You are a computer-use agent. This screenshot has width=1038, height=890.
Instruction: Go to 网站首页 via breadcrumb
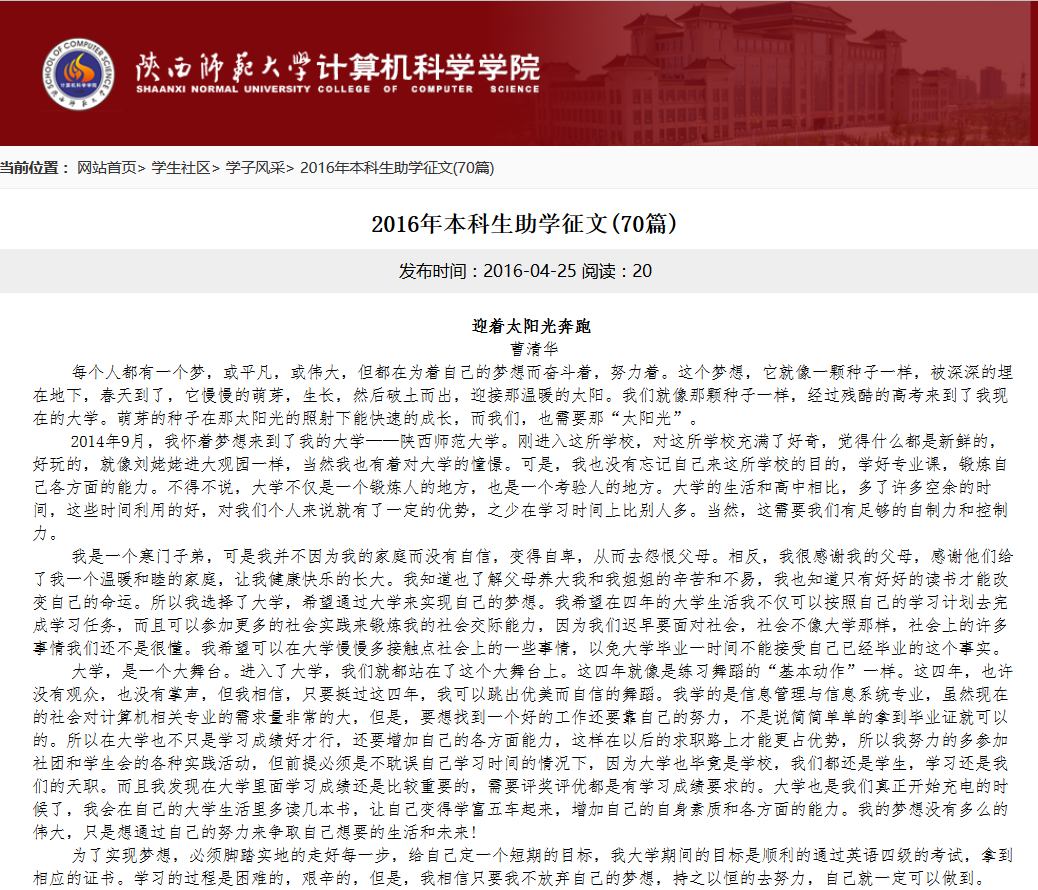click(107, 168)
